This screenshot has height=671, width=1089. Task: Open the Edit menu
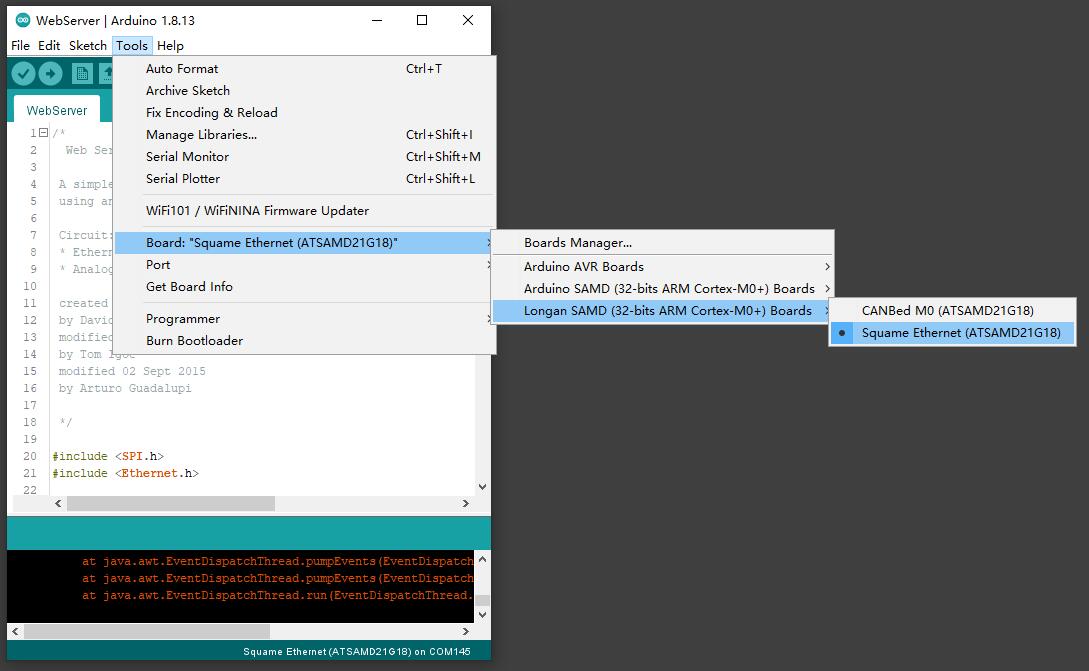pos(49,45)
